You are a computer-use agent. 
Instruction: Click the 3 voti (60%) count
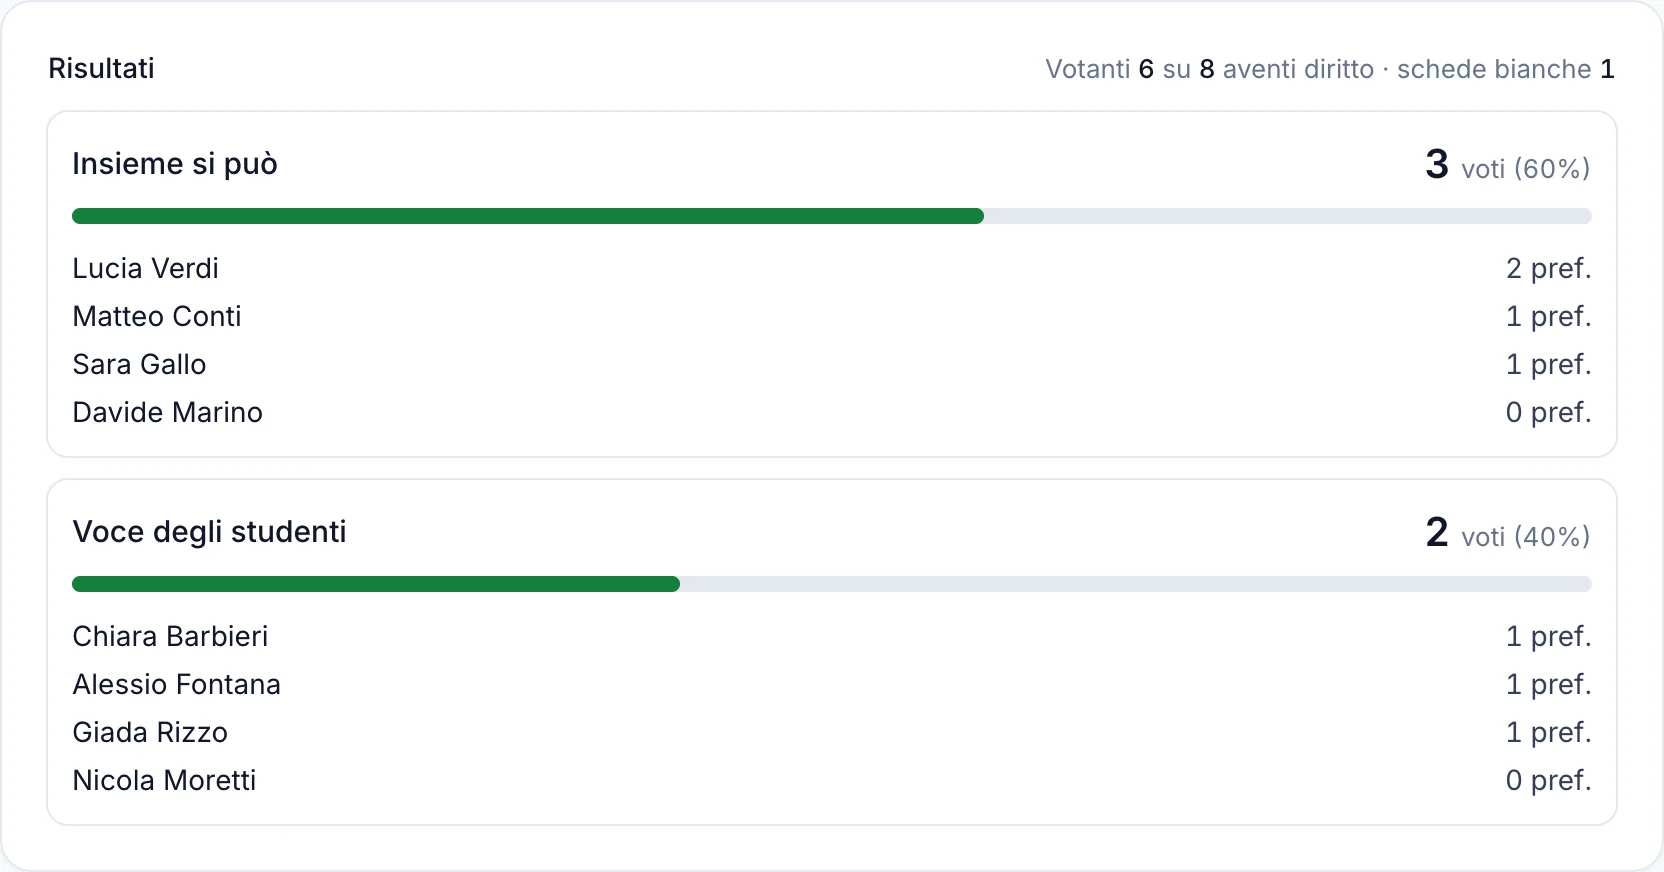pos(1508,164)
